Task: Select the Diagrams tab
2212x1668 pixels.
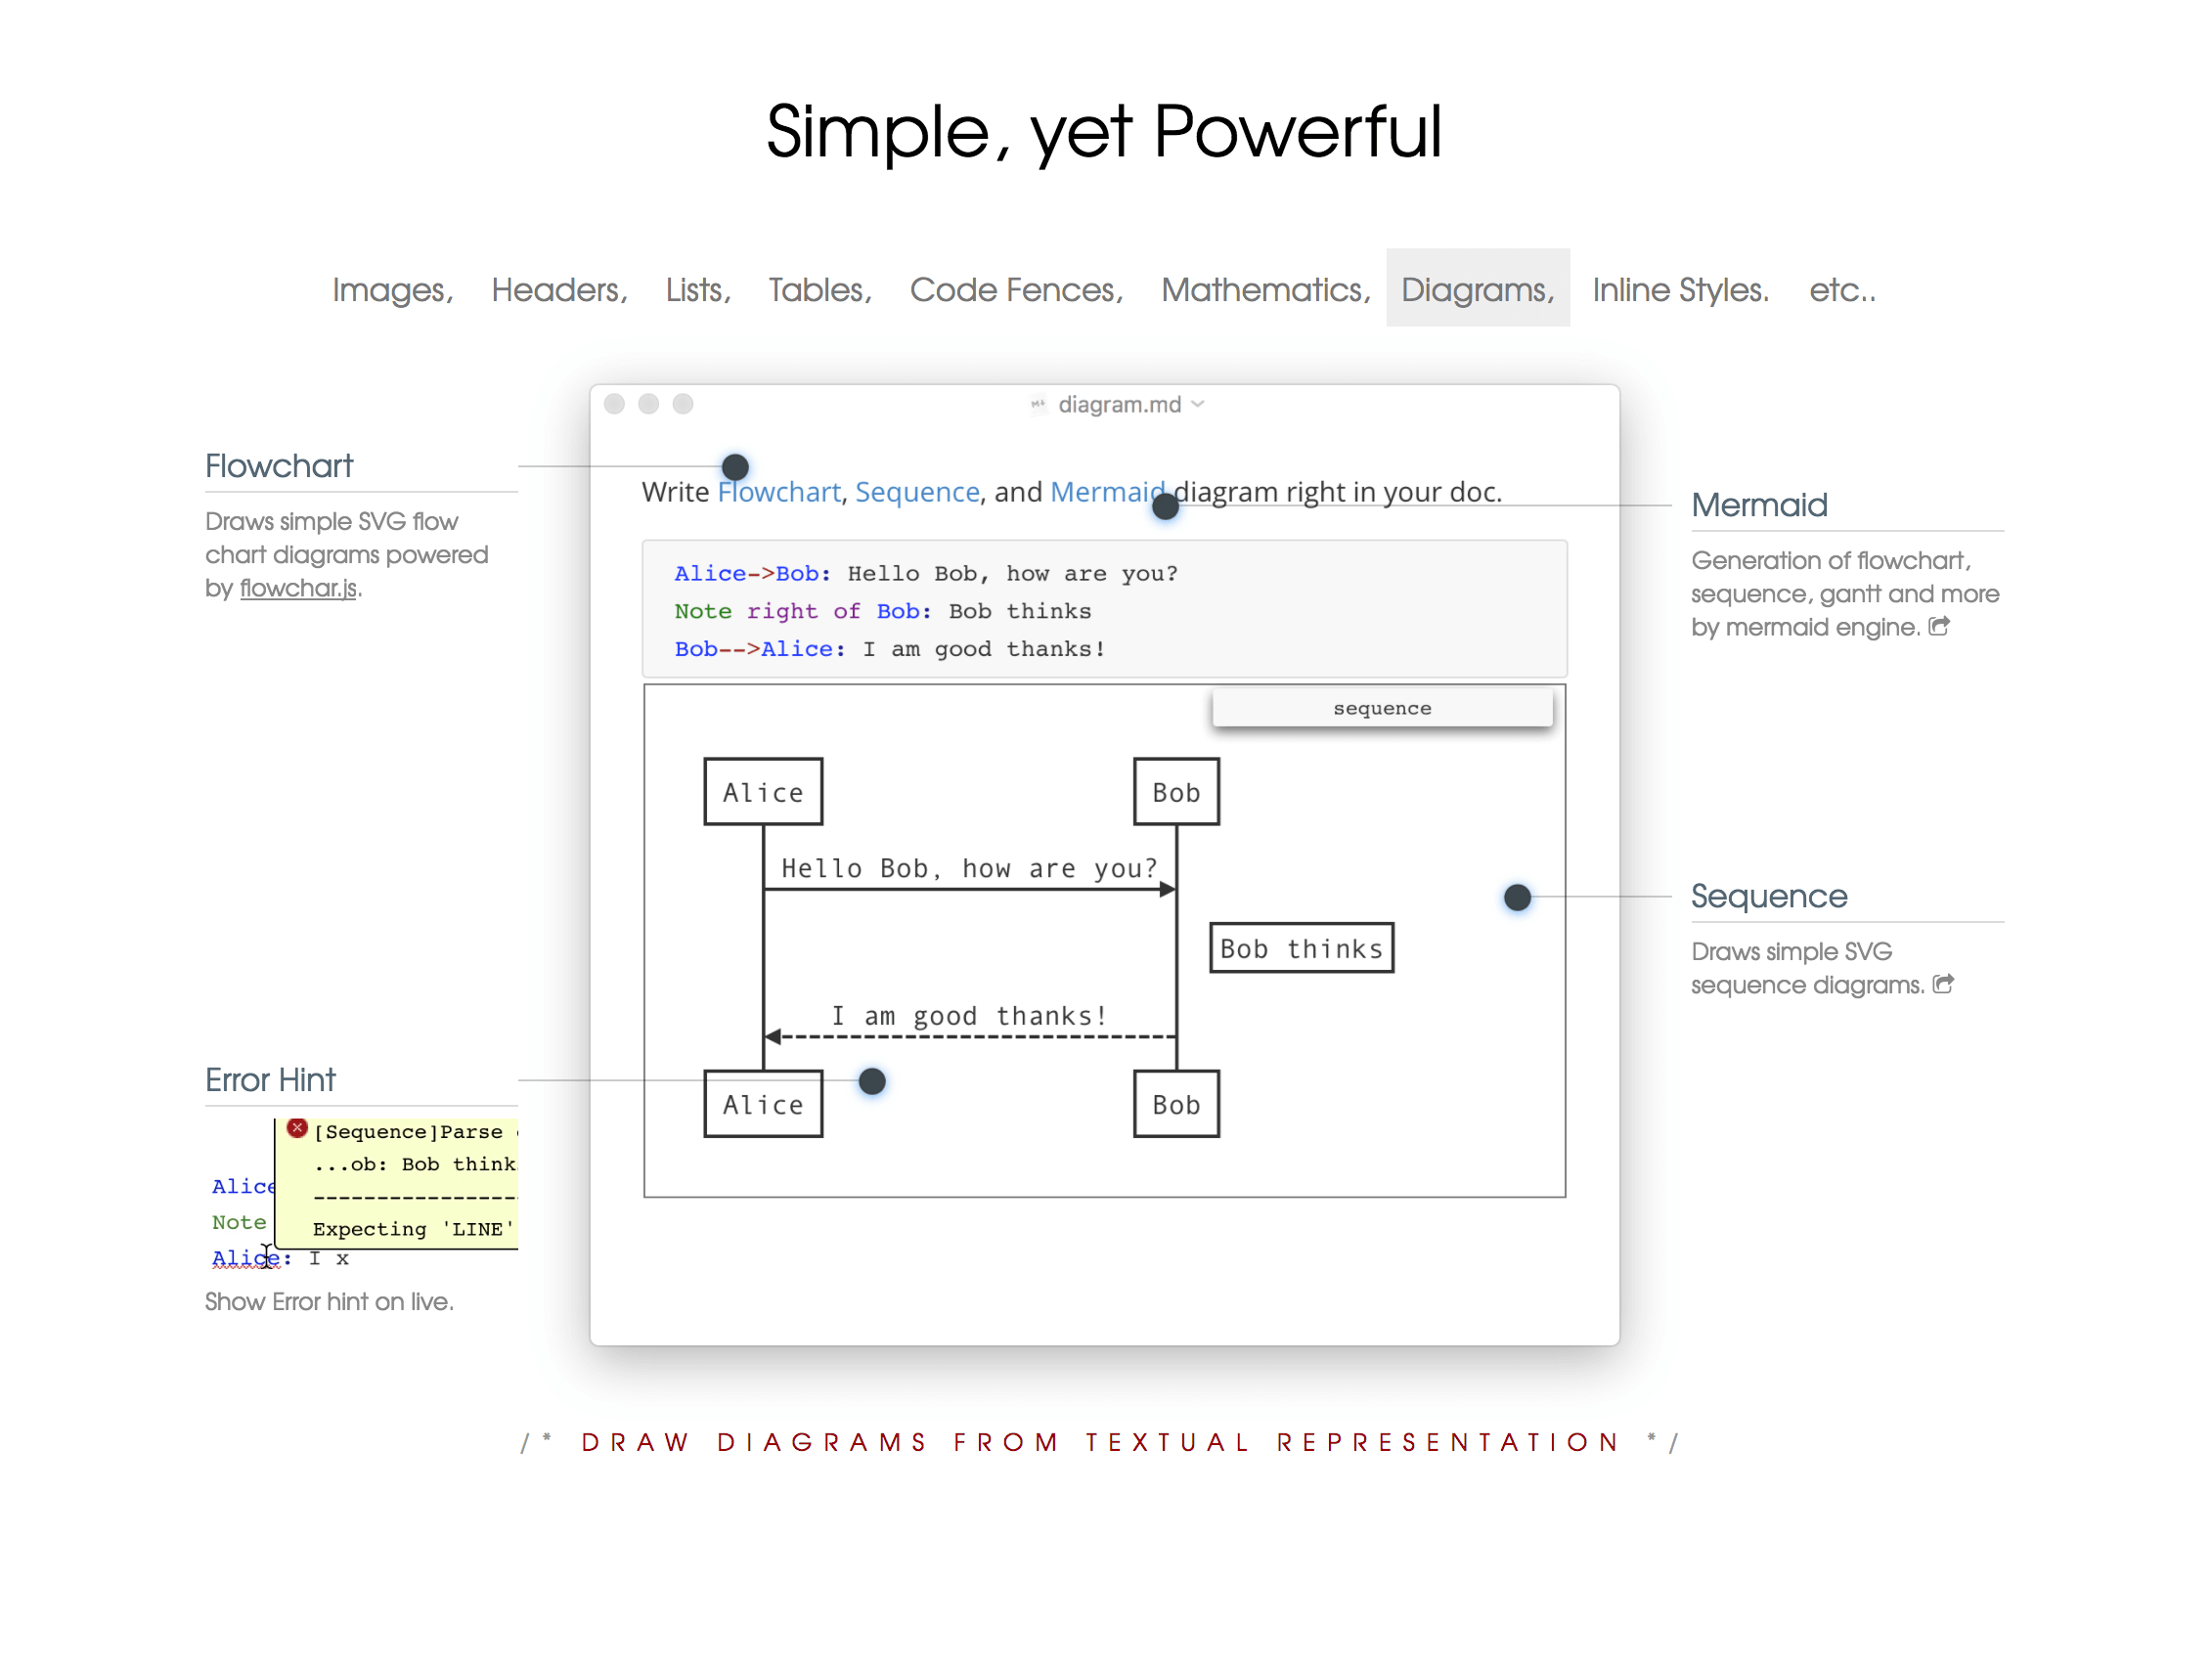Action: pyautogui.click(x=1477, y=289)
